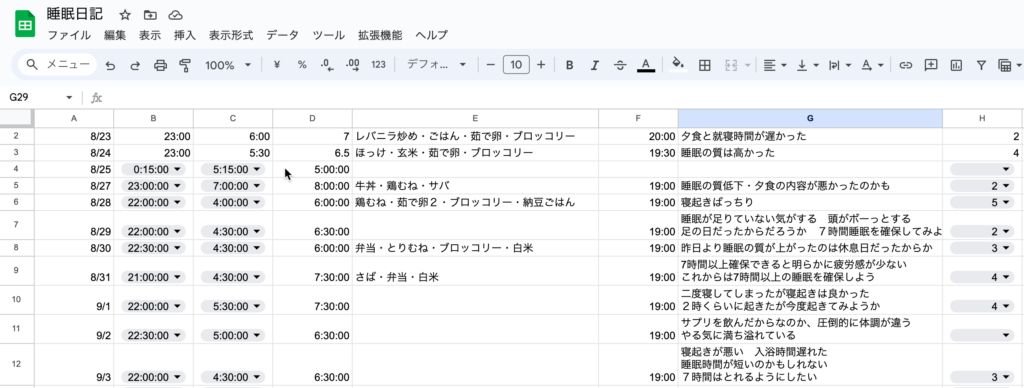Click the G29 name box field
This screenshot has width=1024, height=388.
[40, 97]
